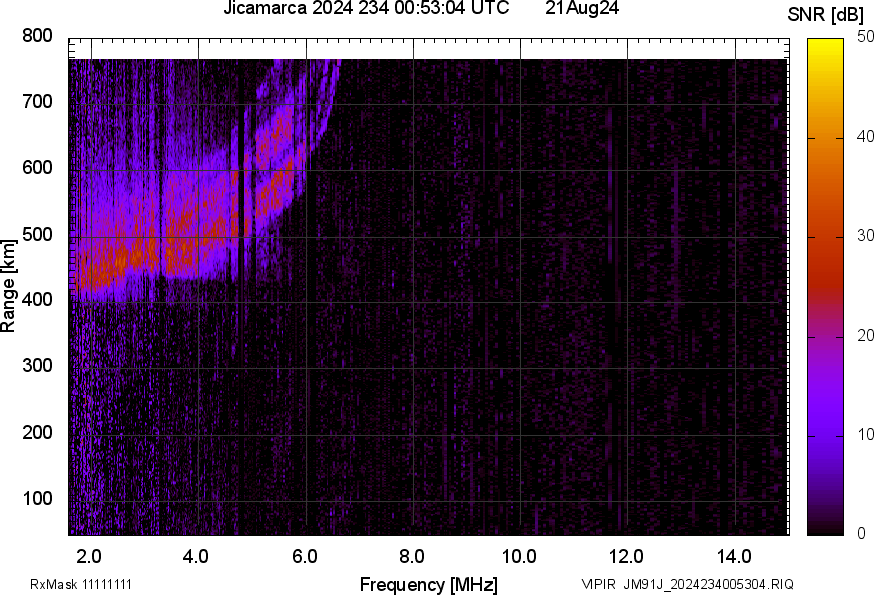Image resolution: width=874 pixels, height=595 pixels.
Task: Click the 'Frequency [MHz]' axis label
Action: click(429, 584)
